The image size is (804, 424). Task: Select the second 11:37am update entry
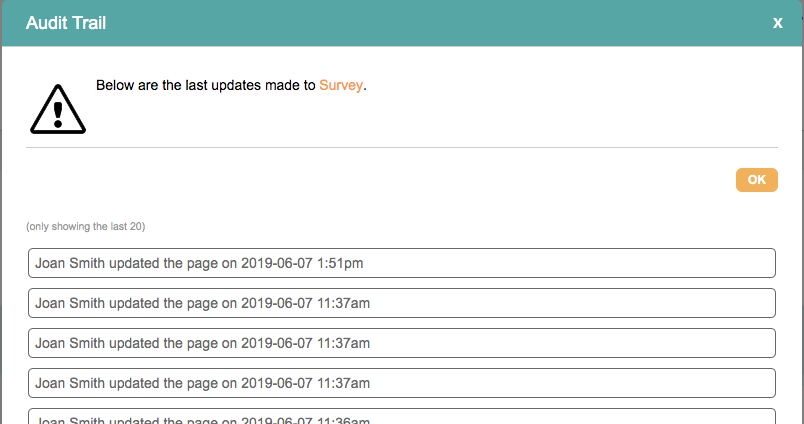401,343
